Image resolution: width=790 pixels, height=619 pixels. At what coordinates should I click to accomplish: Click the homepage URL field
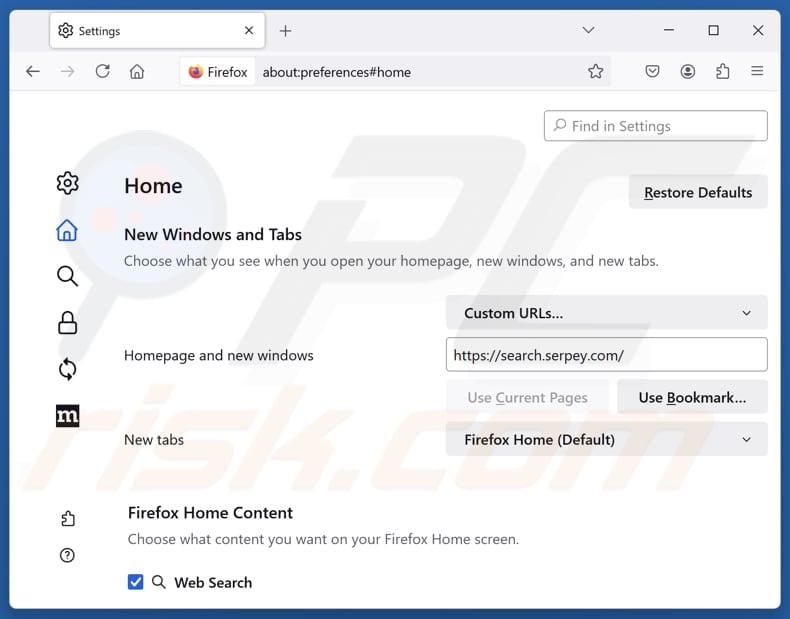607,355
